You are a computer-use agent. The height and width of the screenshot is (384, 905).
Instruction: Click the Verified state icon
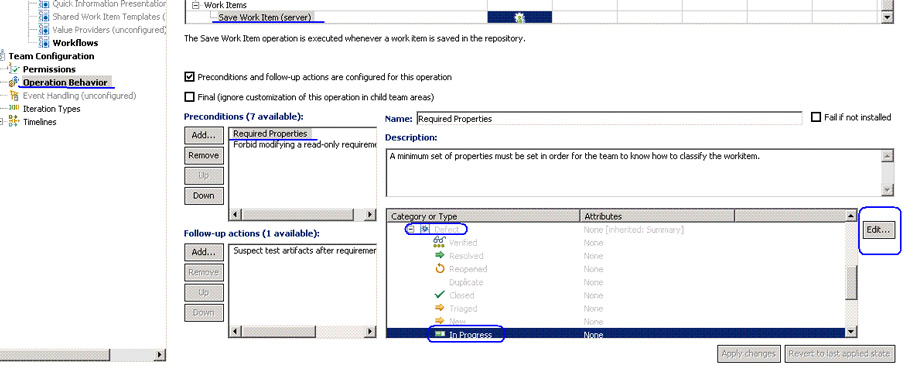pyautogui.click(x=439, y=243)
